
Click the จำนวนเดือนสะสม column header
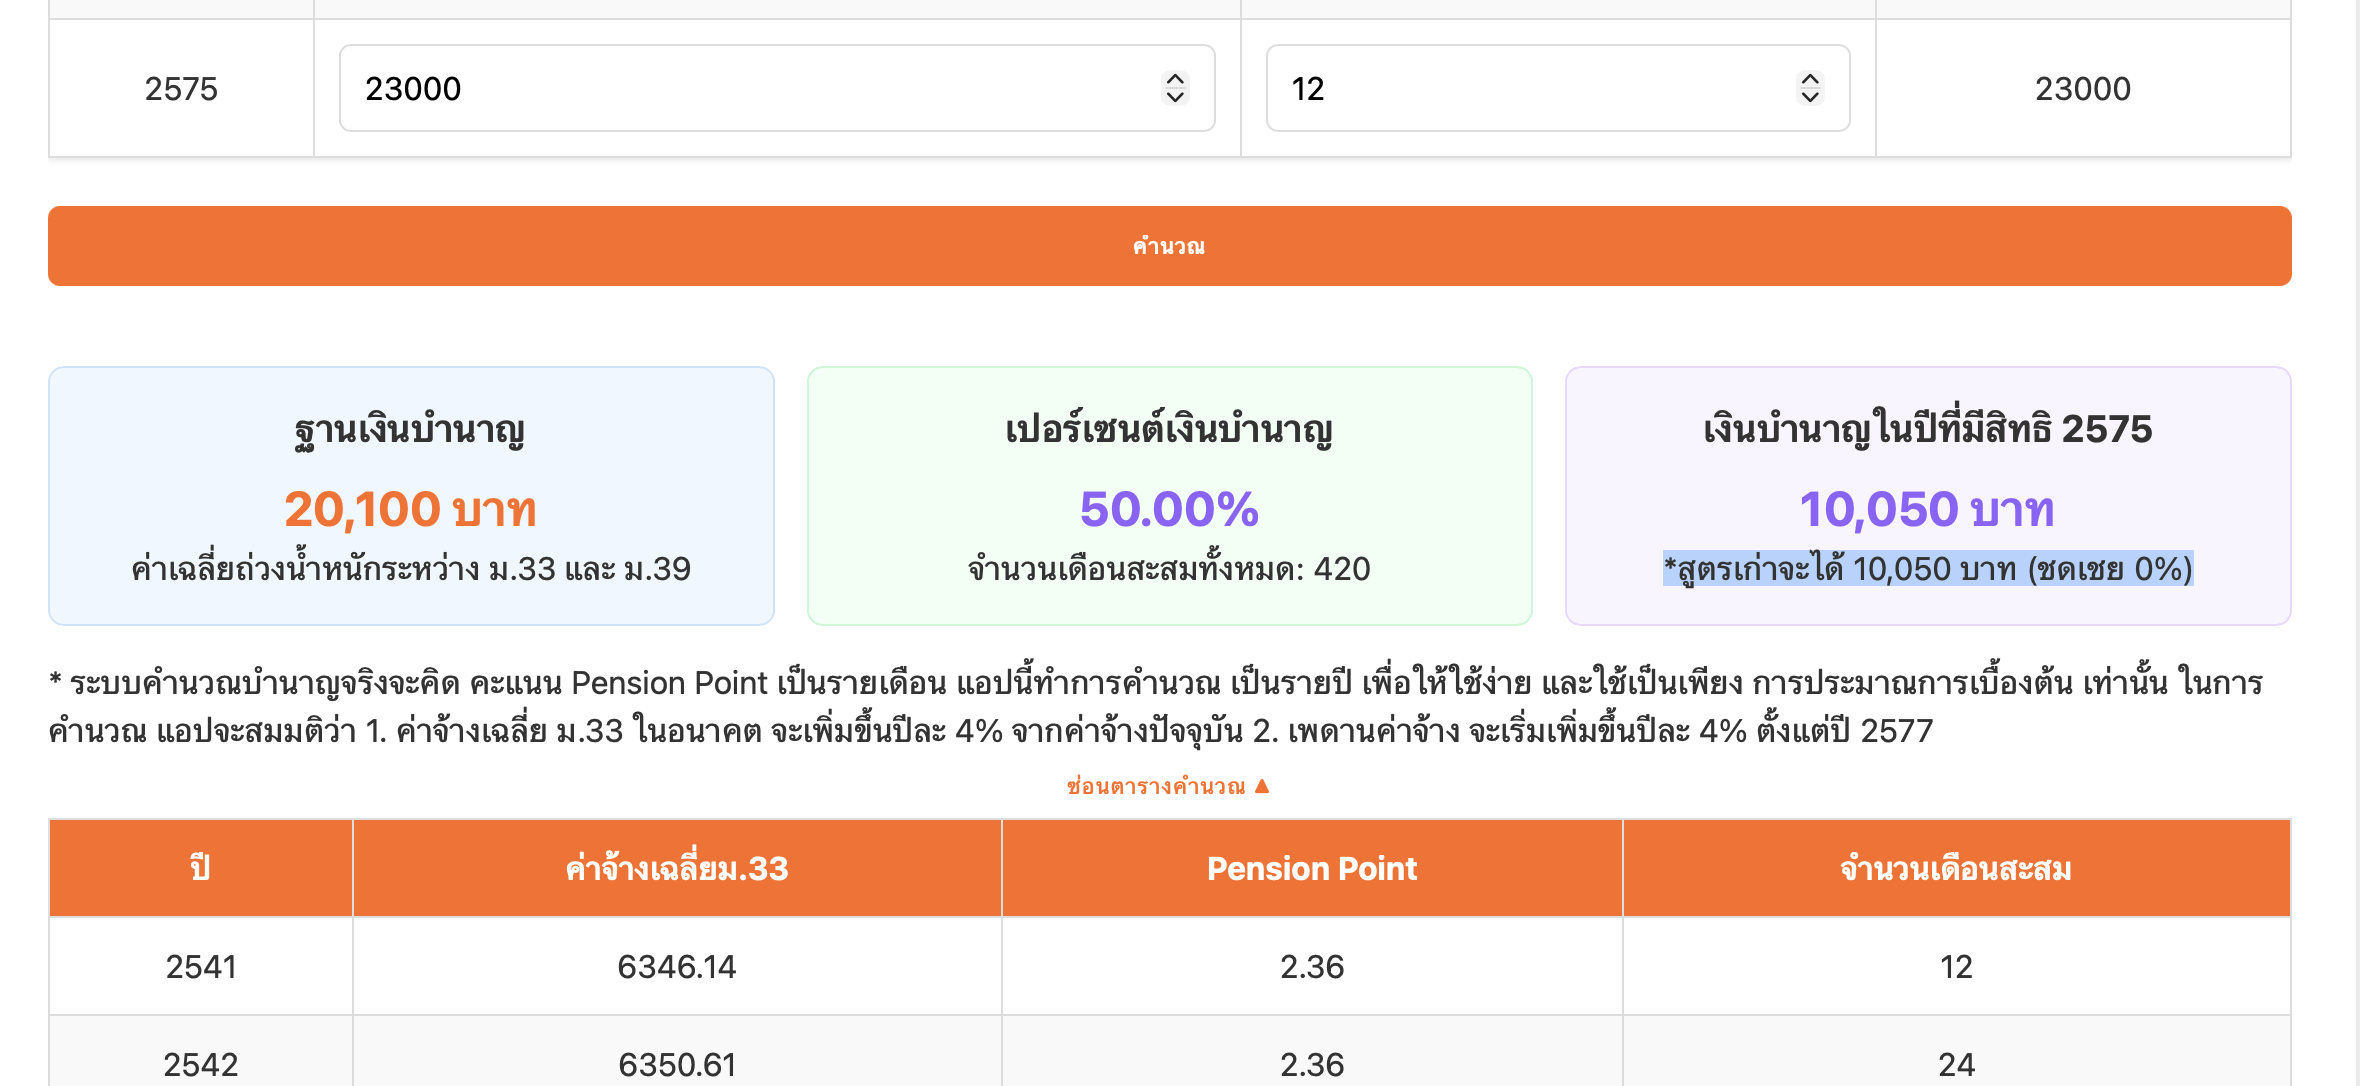click(1955, 868)
